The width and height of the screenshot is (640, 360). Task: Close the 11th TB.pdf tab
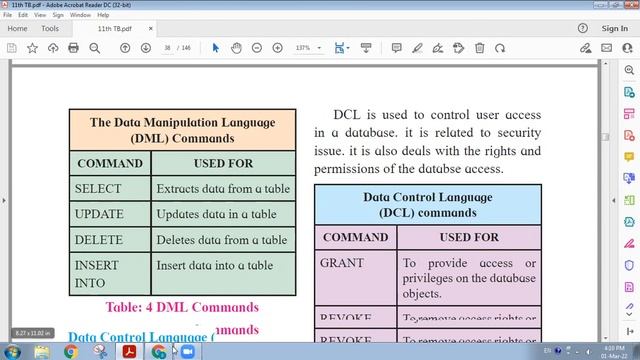pos(151,29)
